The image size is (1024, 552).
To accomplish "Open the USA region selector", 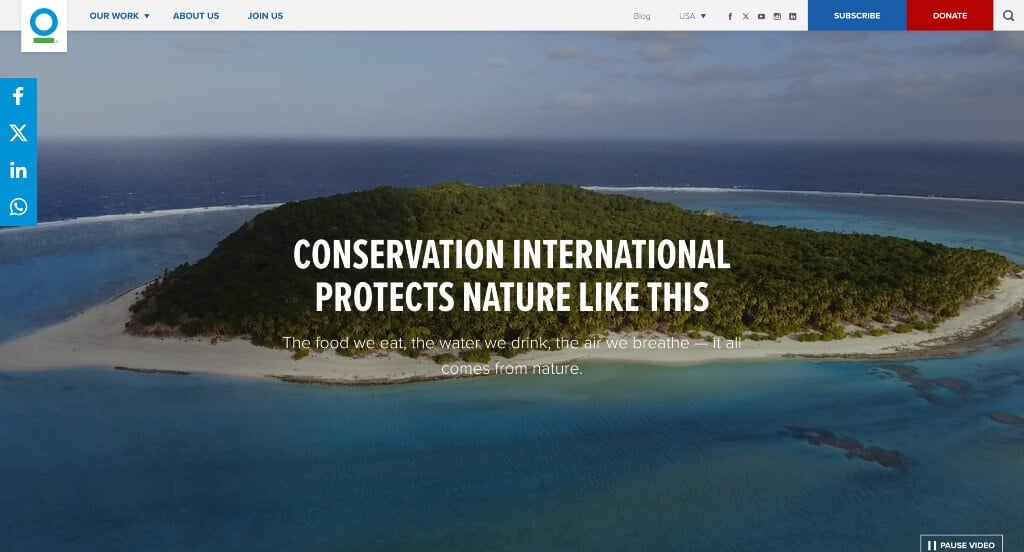I will click(692, 16).
